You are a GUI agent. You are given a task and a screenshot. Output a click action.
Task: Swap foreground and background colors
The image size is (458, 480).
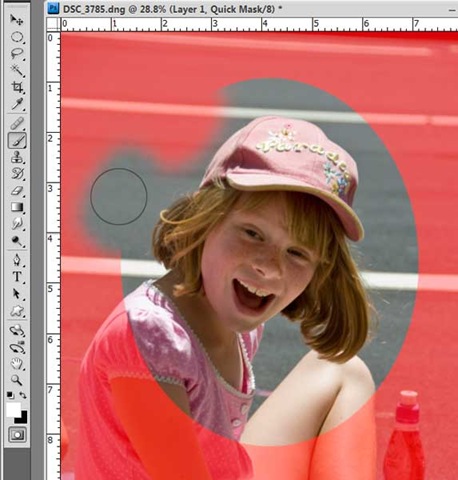pos(23,395)
